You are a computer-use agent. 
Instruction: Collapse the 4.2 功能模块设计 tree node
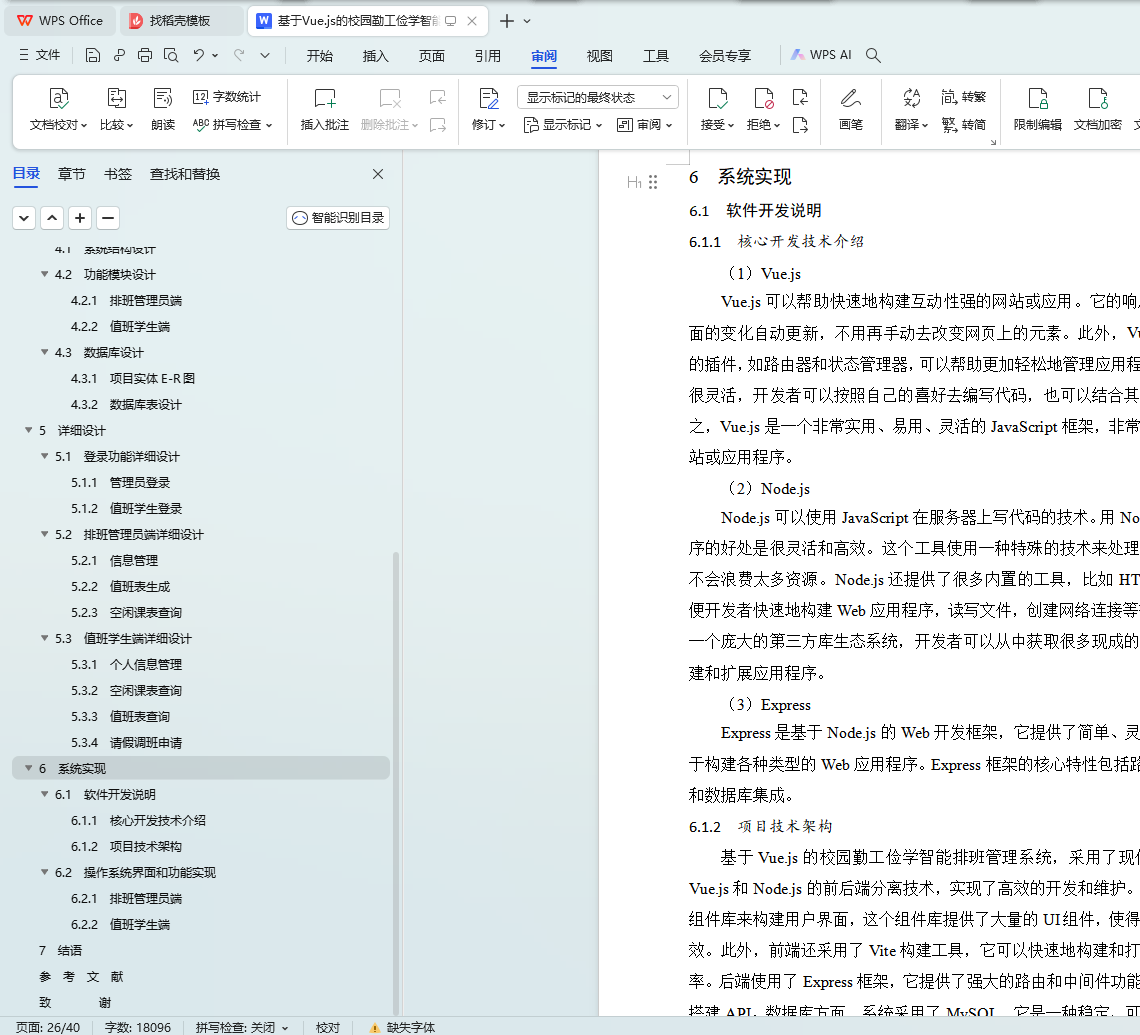point(44,274)
